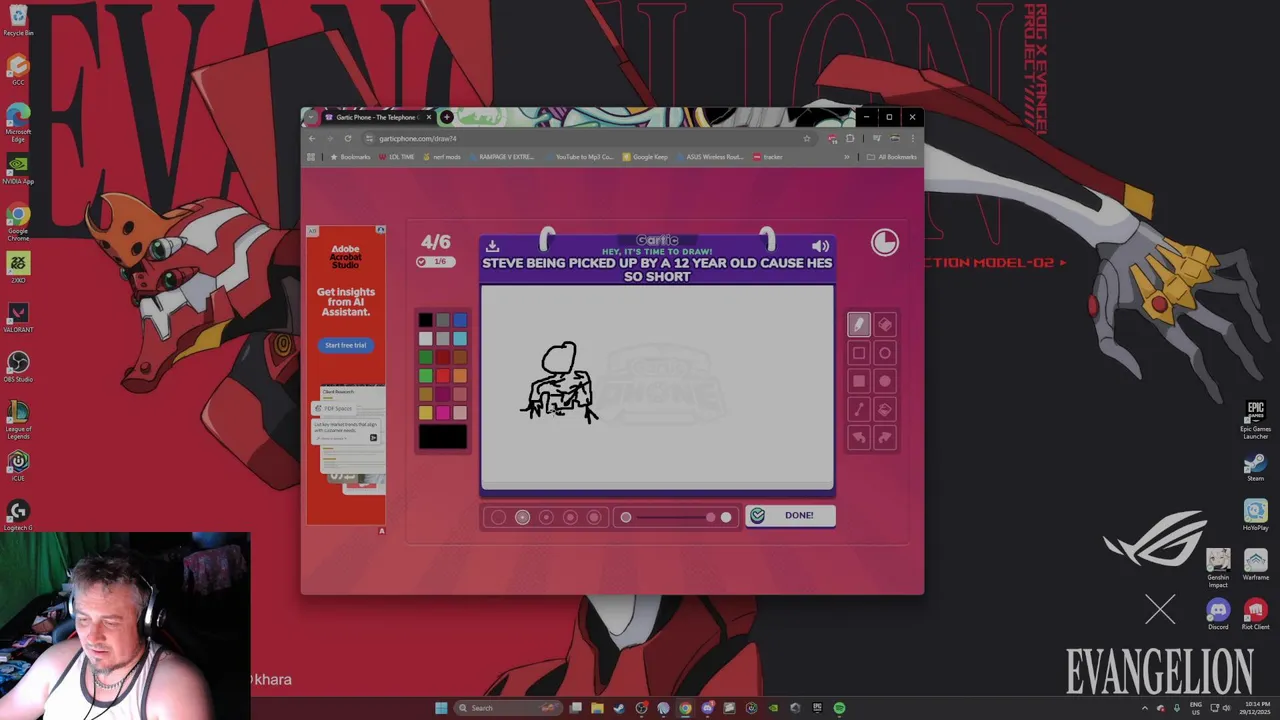The height and width of the screenshot is (720, 1280).
Task: Open the Bookmarks folder in bookmarks bar
Action: (x=350, y=157)
